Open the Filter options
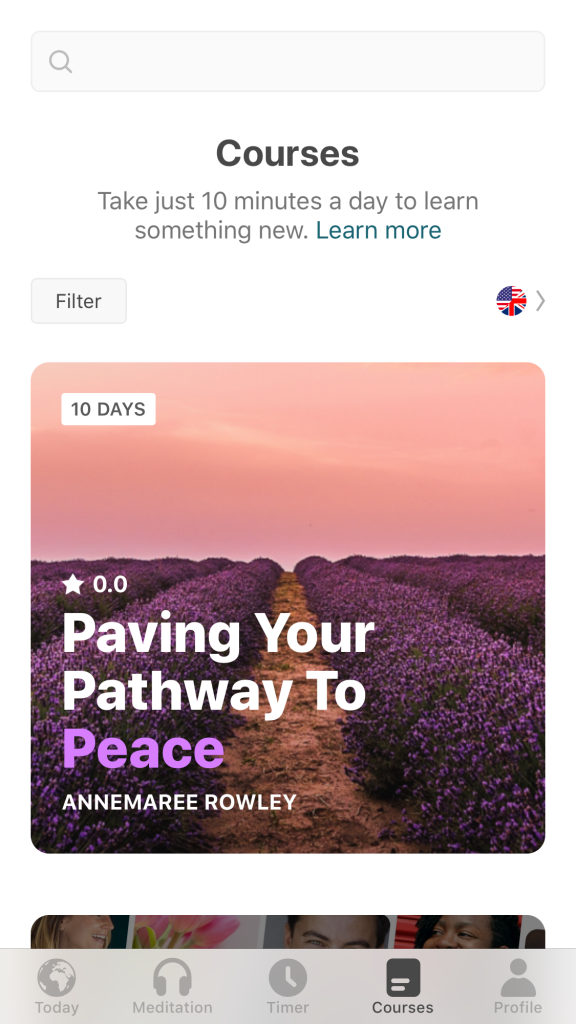The width and height of the screenshot is (576, 1024). click(79, 301)
